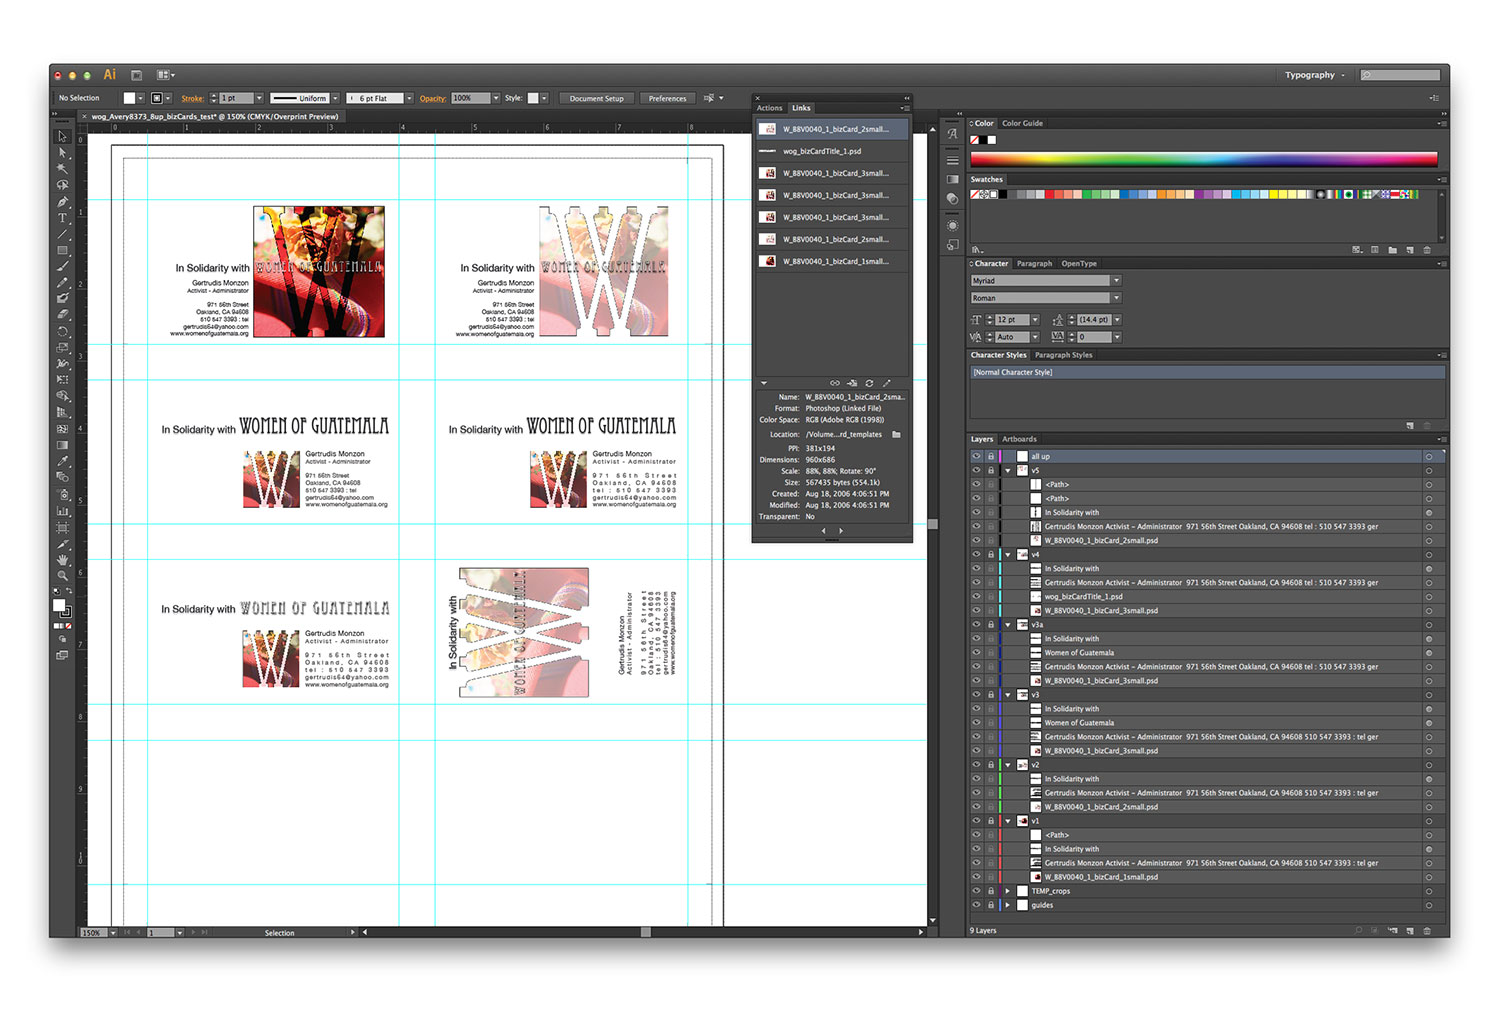The height and width of the screenshot is (1021, 1500).
Task: Open the Myriad font family dropdown
Action: pos(1116,281)
